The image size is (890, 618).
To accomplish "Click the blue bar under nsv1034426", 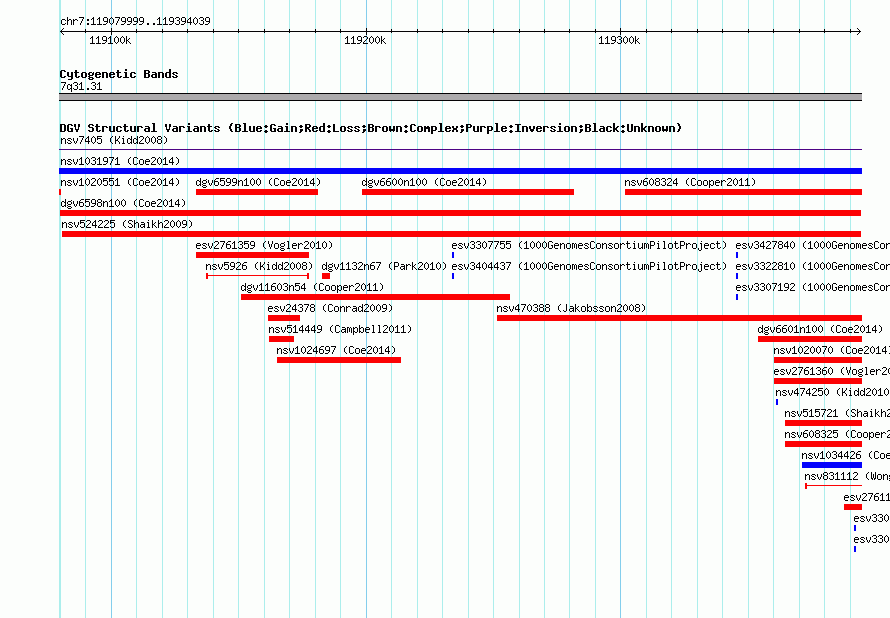I will (832, 465).
